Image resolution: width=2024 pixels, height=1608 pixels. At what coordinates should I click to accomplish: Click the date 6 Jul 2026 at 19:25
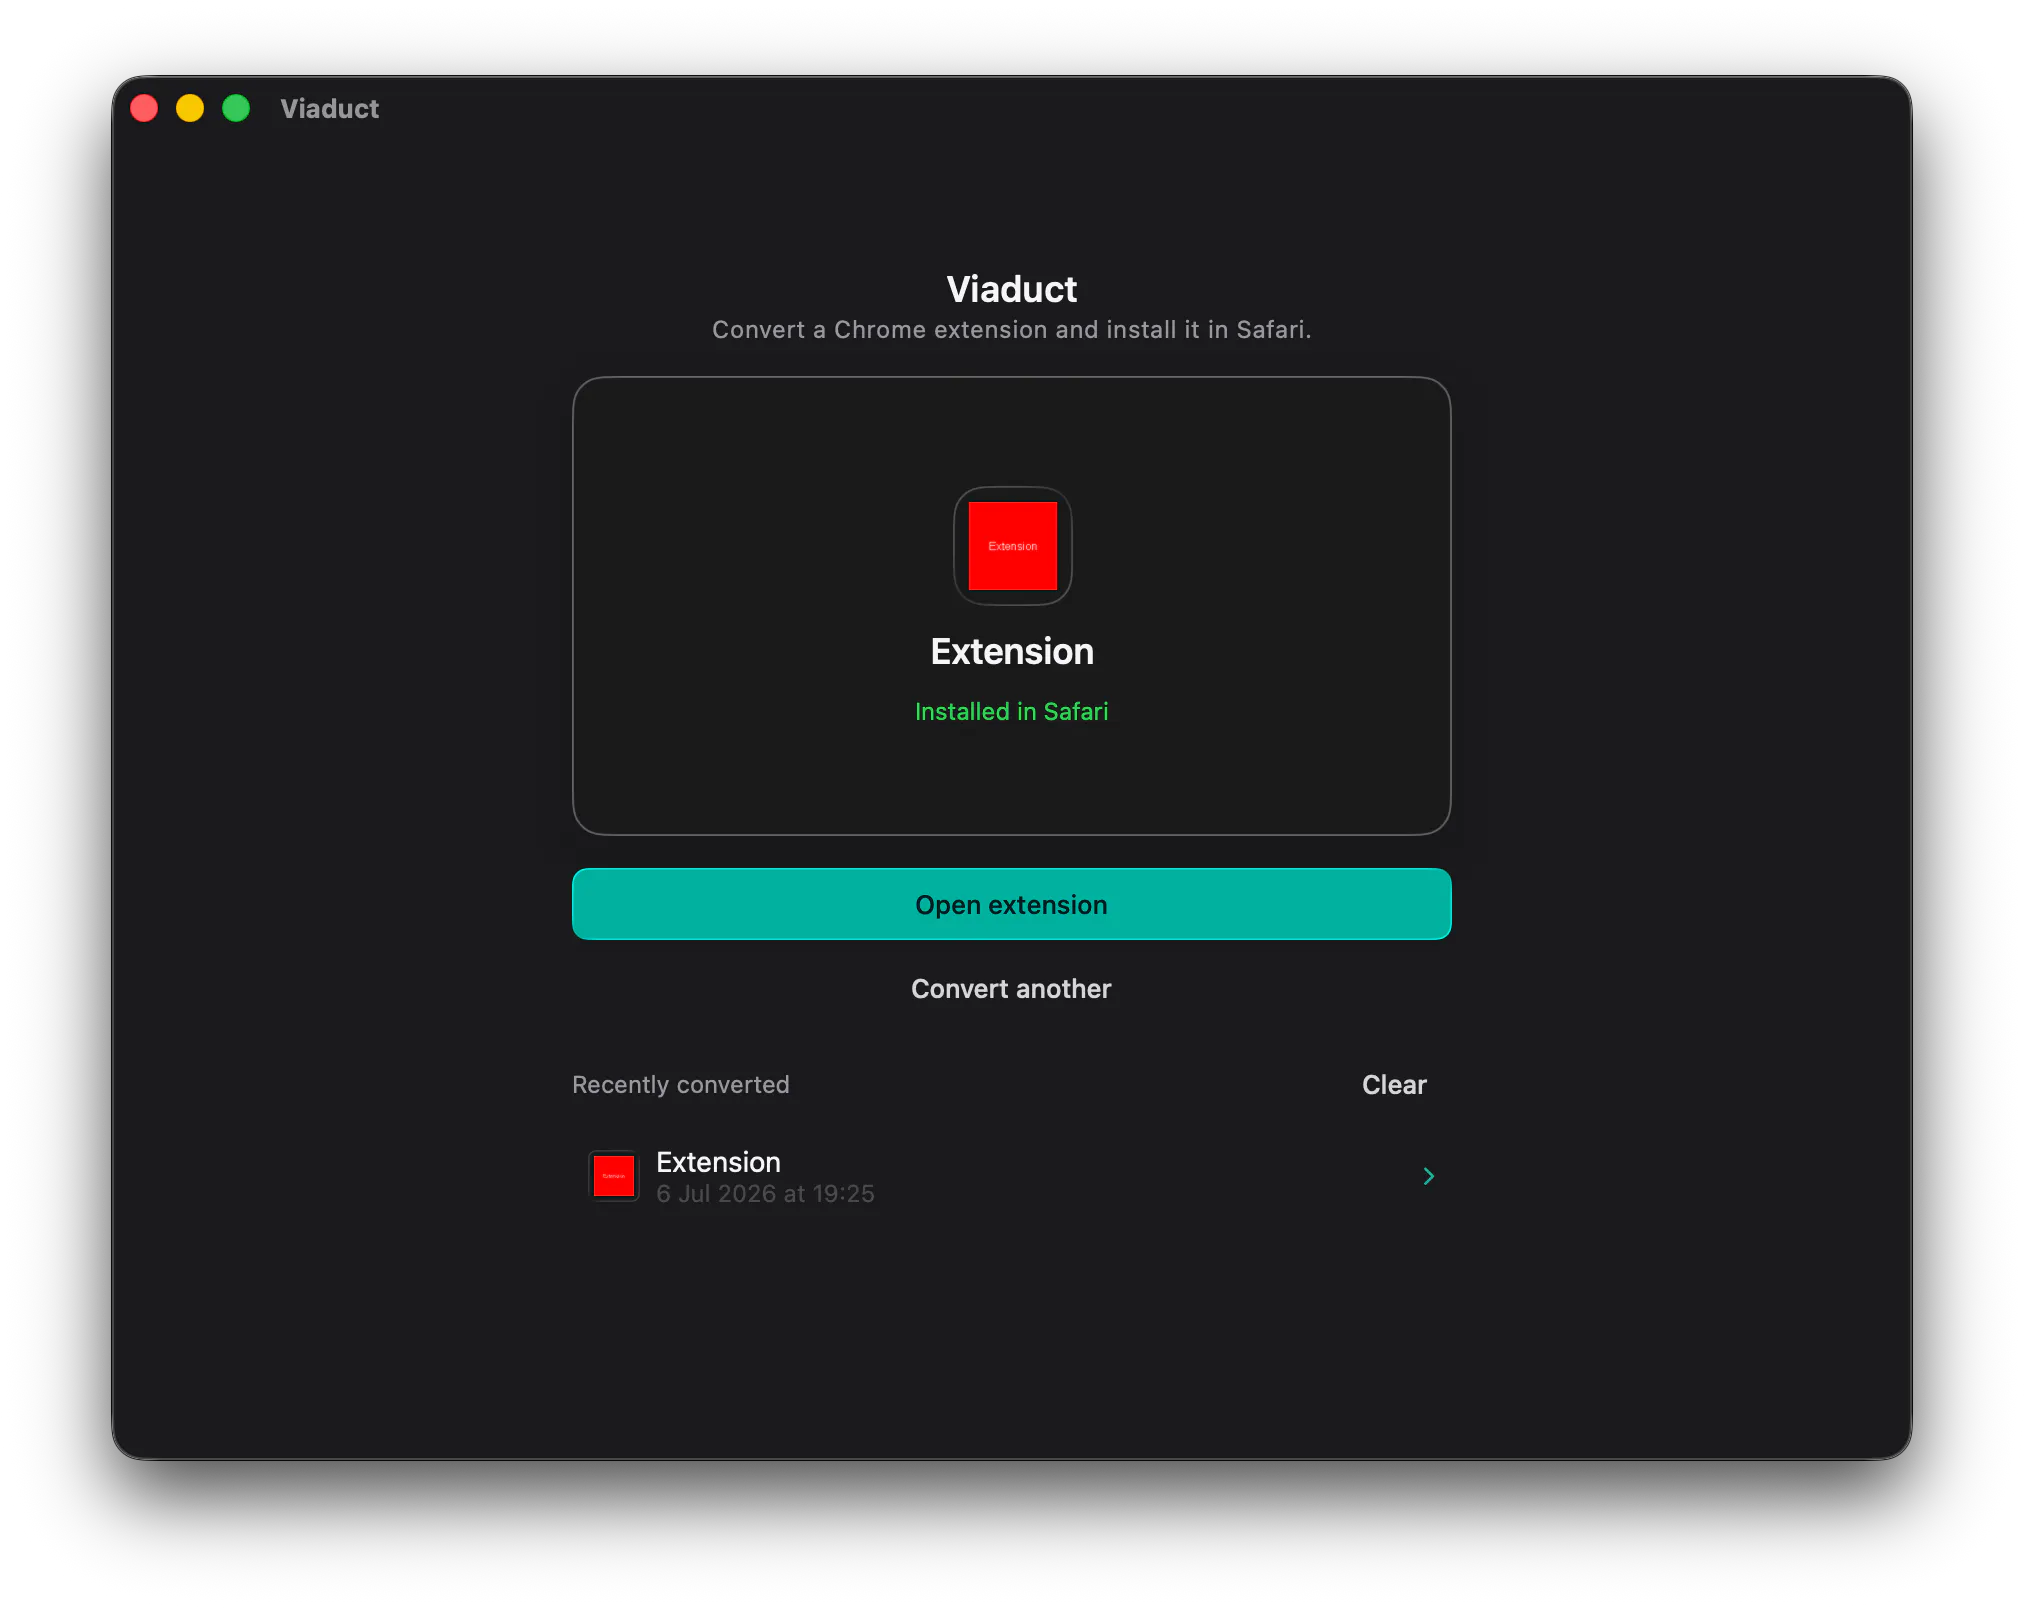tap(765, 1194)
